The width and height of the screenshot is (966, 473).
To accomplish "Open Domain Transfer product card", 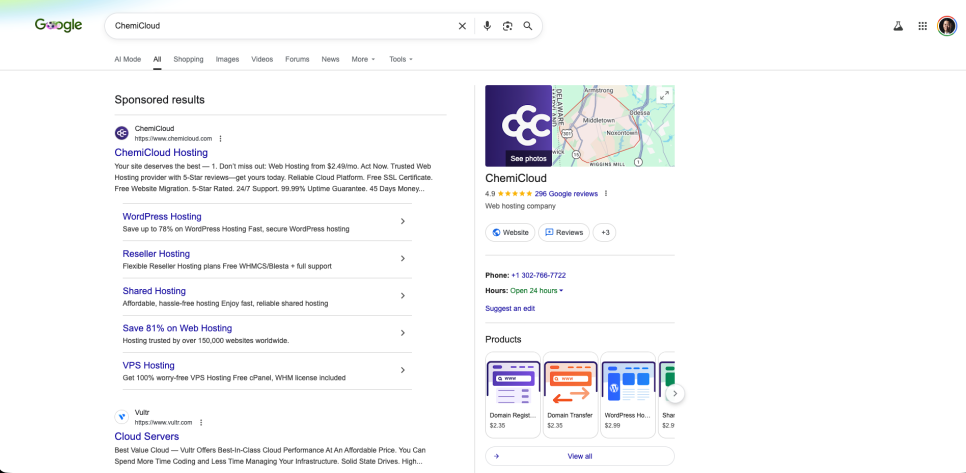I will point(570,395).
